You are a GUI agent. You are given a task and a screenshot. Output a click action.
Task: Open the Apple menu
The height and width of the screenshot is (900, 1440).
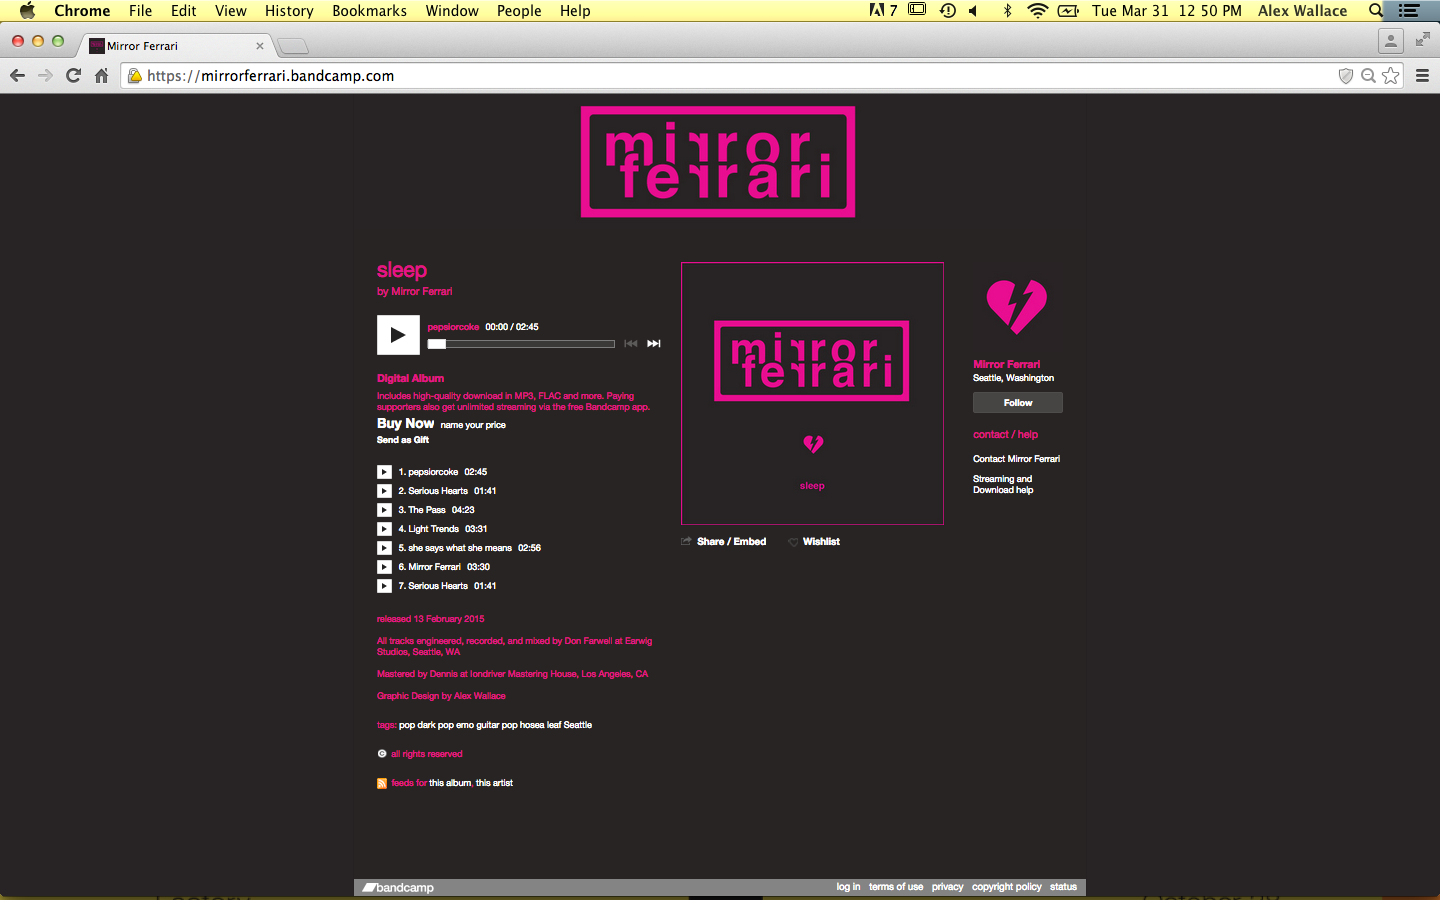pos(27,10)
